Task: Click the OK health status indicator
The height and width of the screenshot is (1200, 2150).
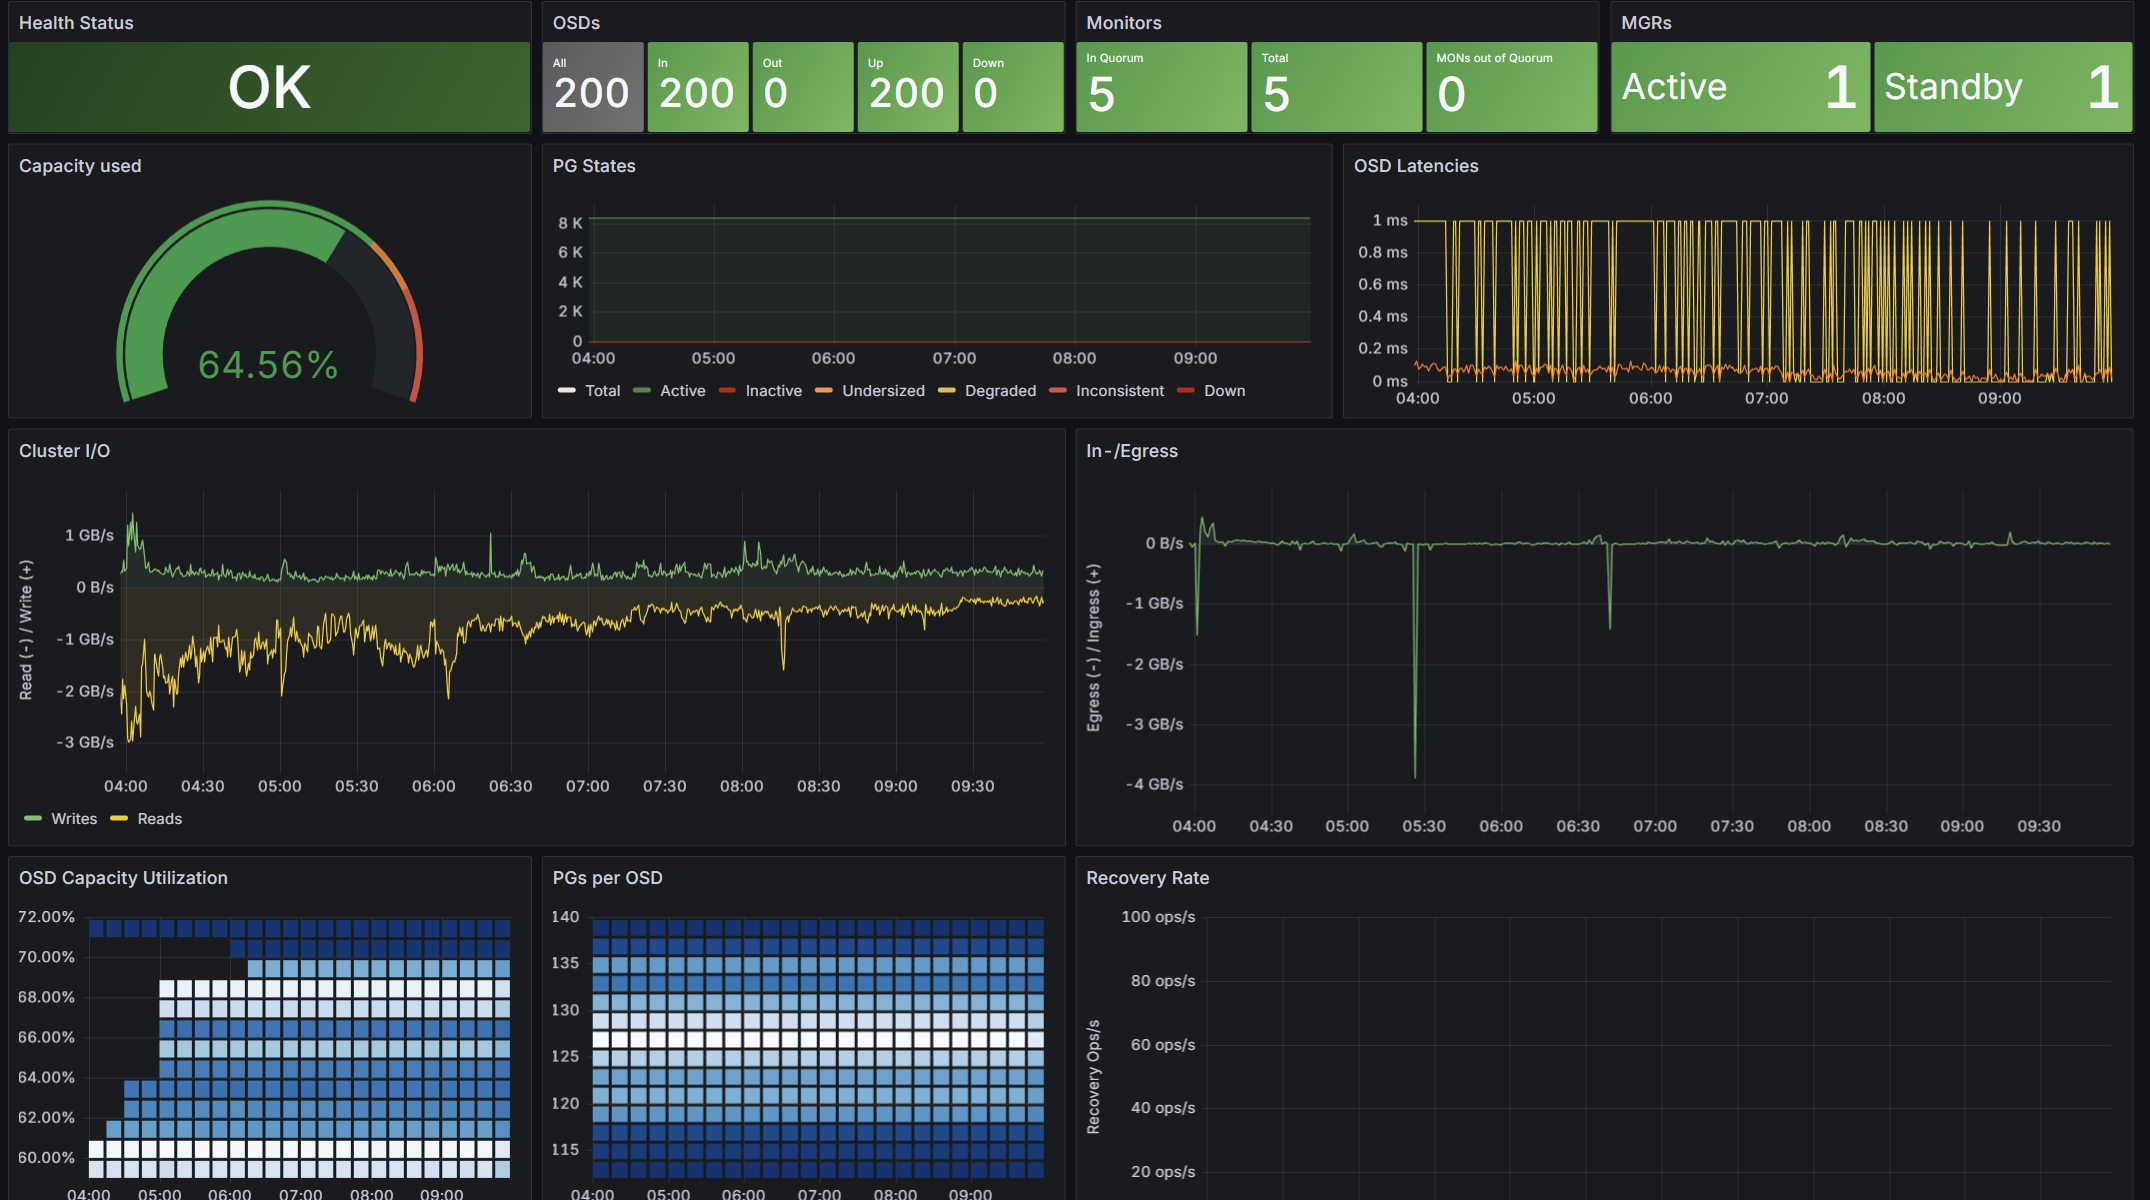Action: pos(269,87)
